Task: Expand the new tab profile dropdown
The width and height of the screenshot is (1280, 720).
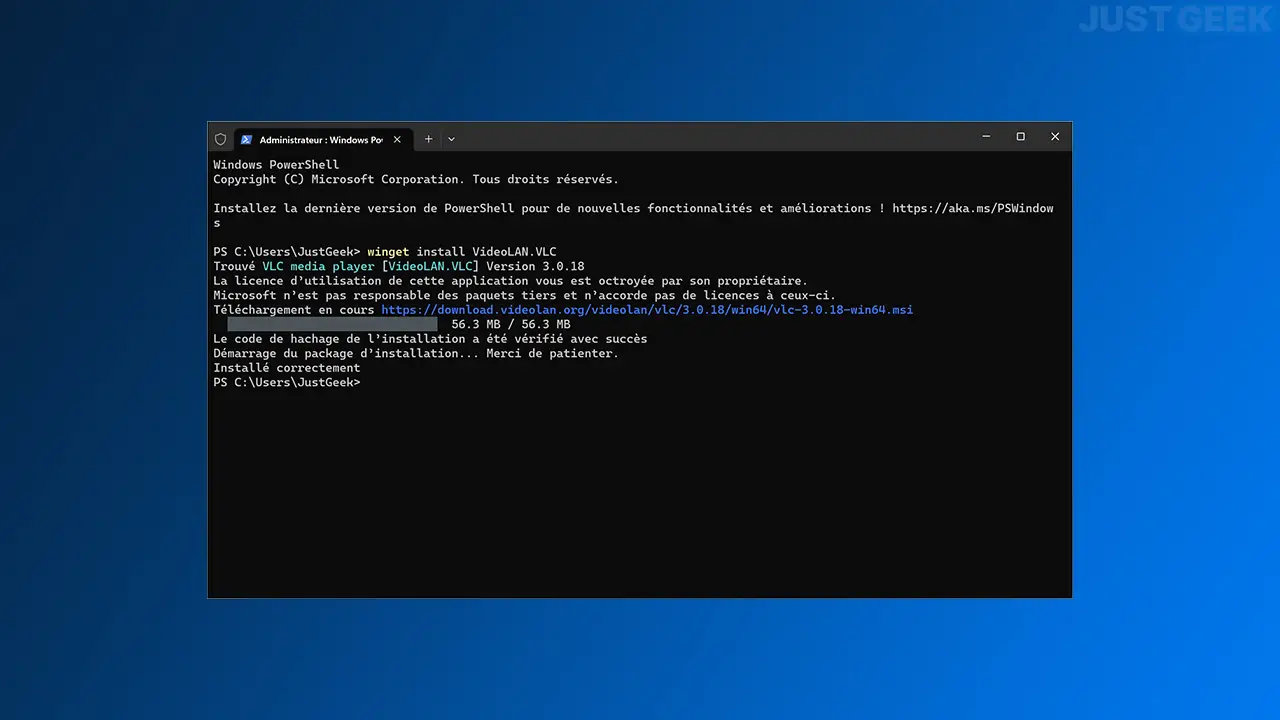Action: (451, 139)
